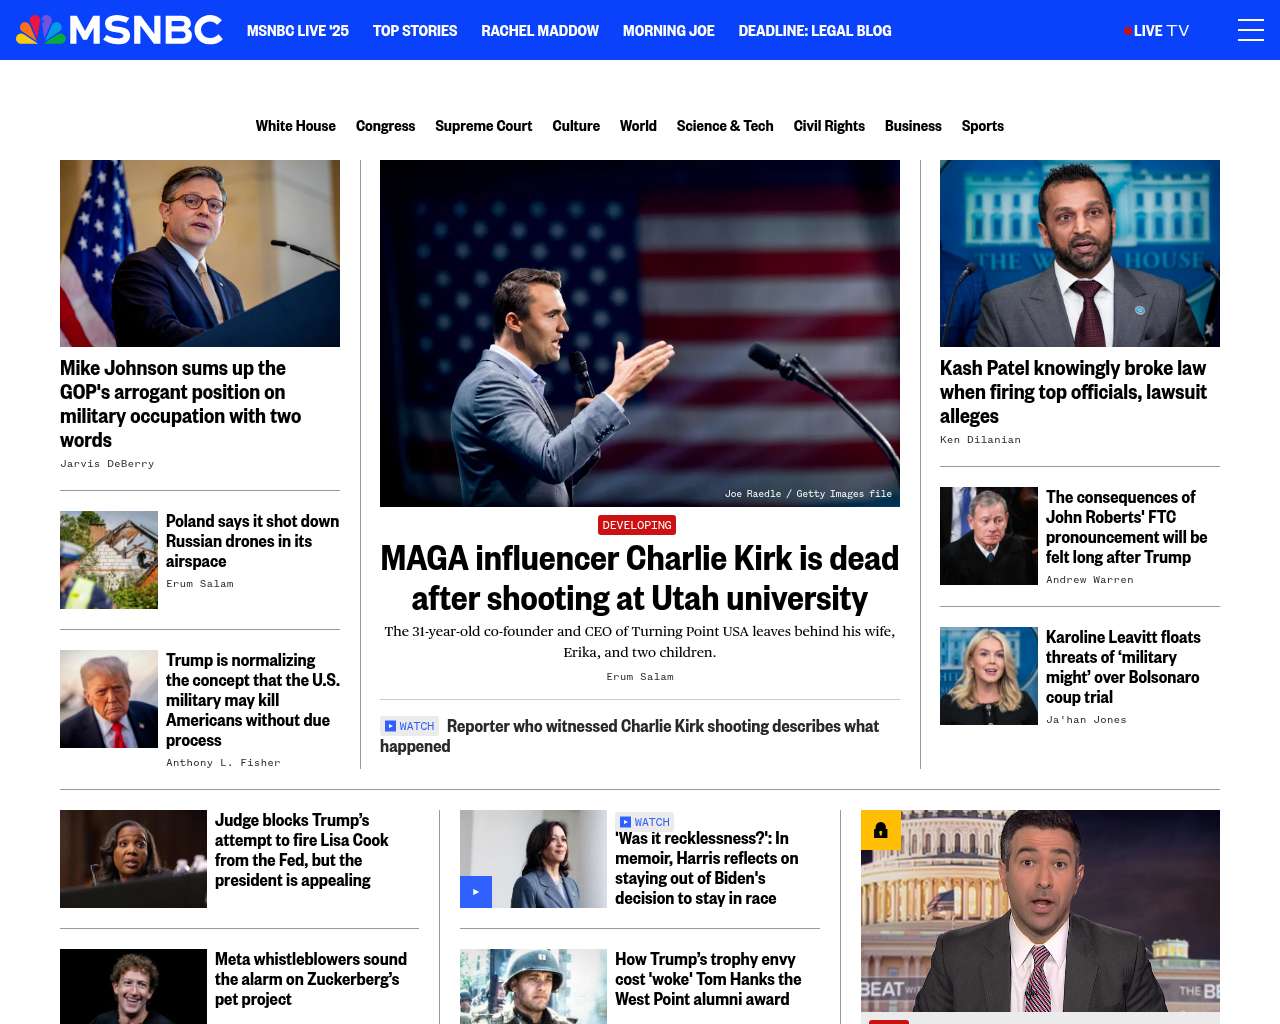Image resolution: width=1280 pixels, height=1024 pixels.
Task: Open Trump is normalizing military story
Action: pyautogui.click(x=253, y=700)
